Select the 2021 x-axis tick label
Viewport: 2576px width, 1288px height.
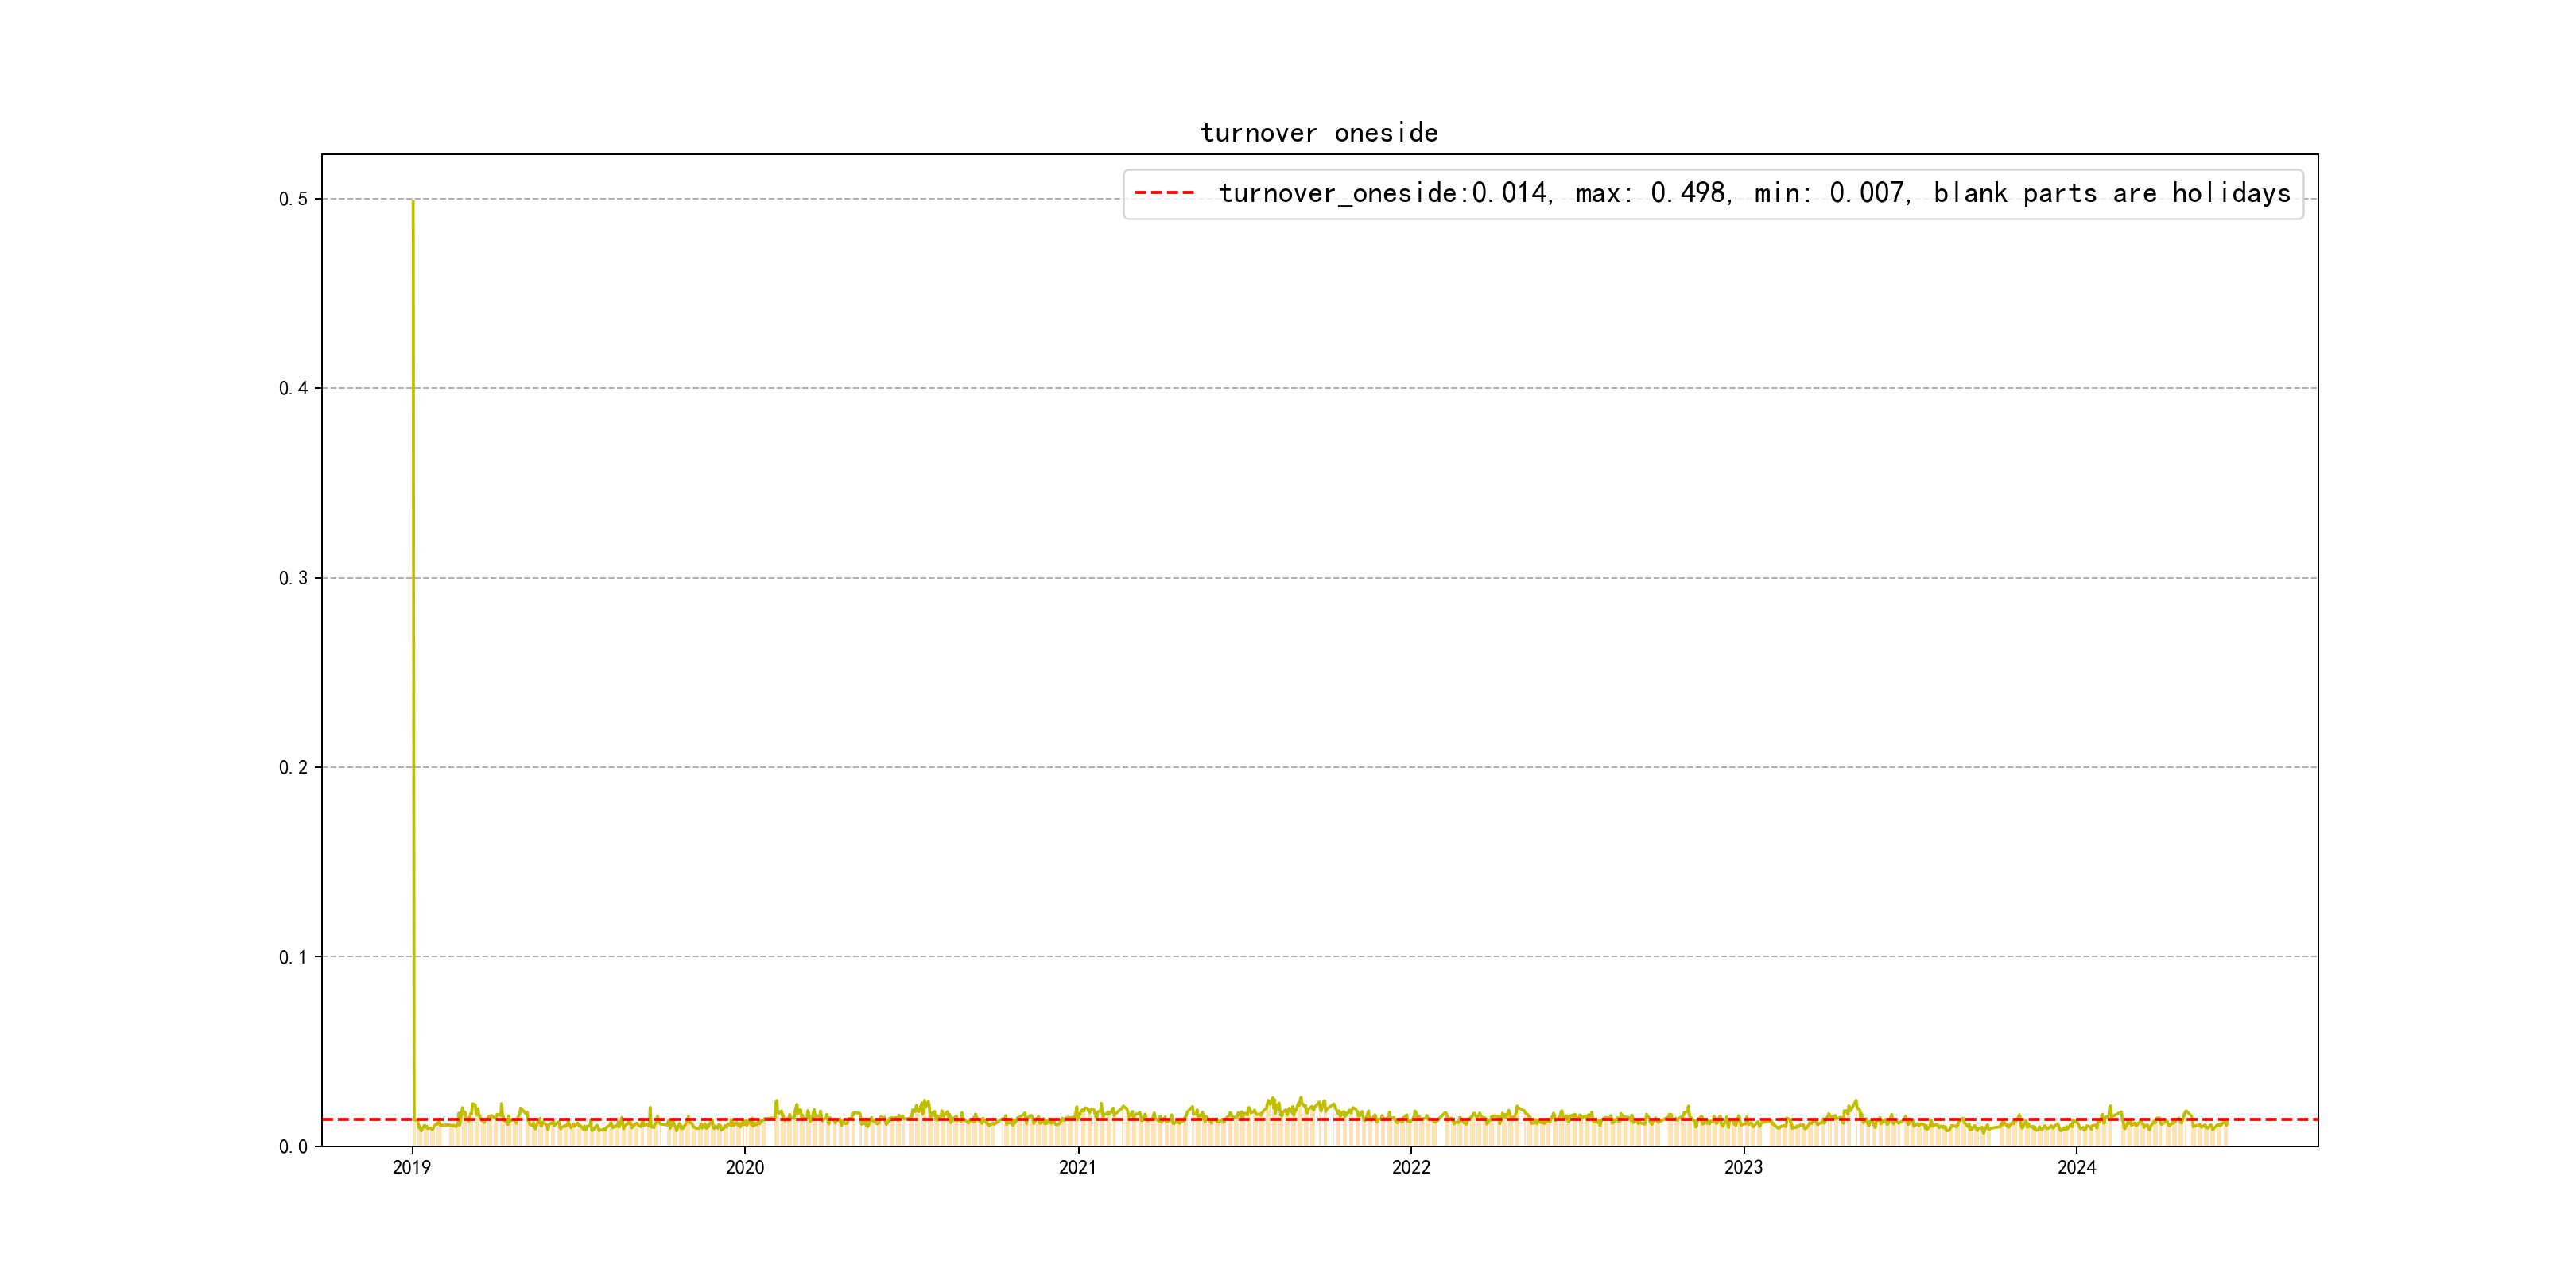click(1078, 1167)
